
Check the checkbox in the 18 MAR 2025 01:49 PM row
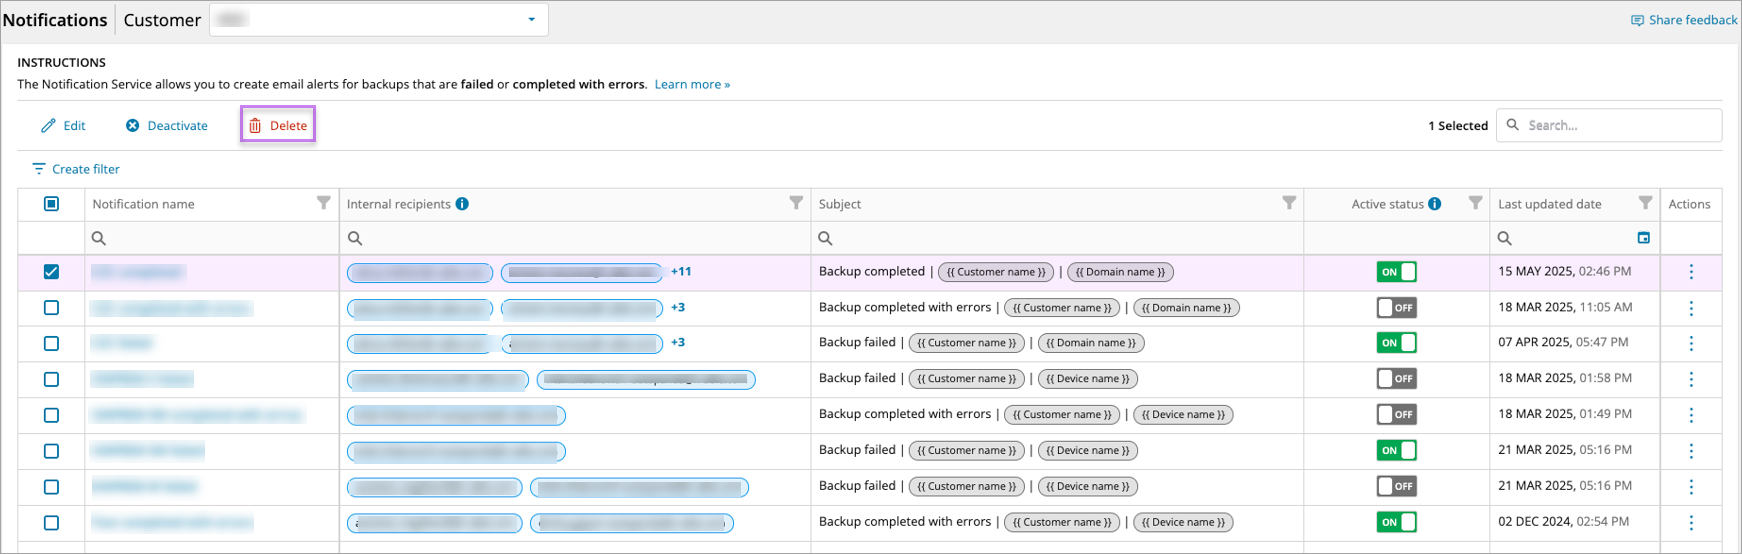tap(52, 415)
